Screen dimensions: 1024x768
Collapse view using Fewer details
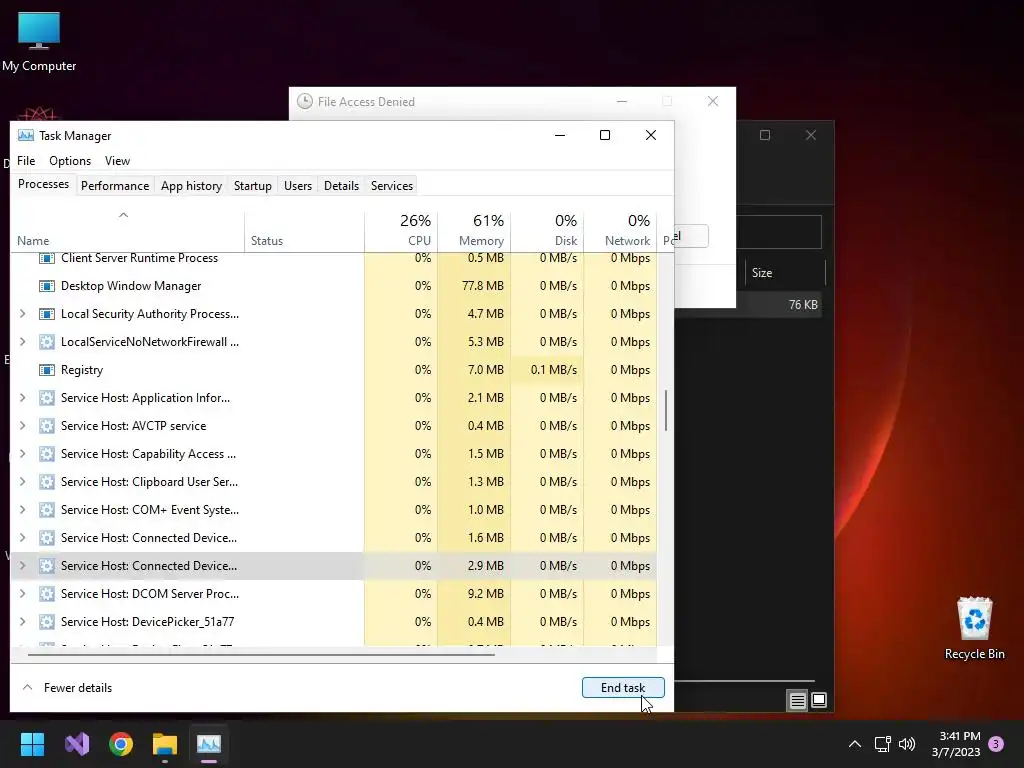coord(67,688)
